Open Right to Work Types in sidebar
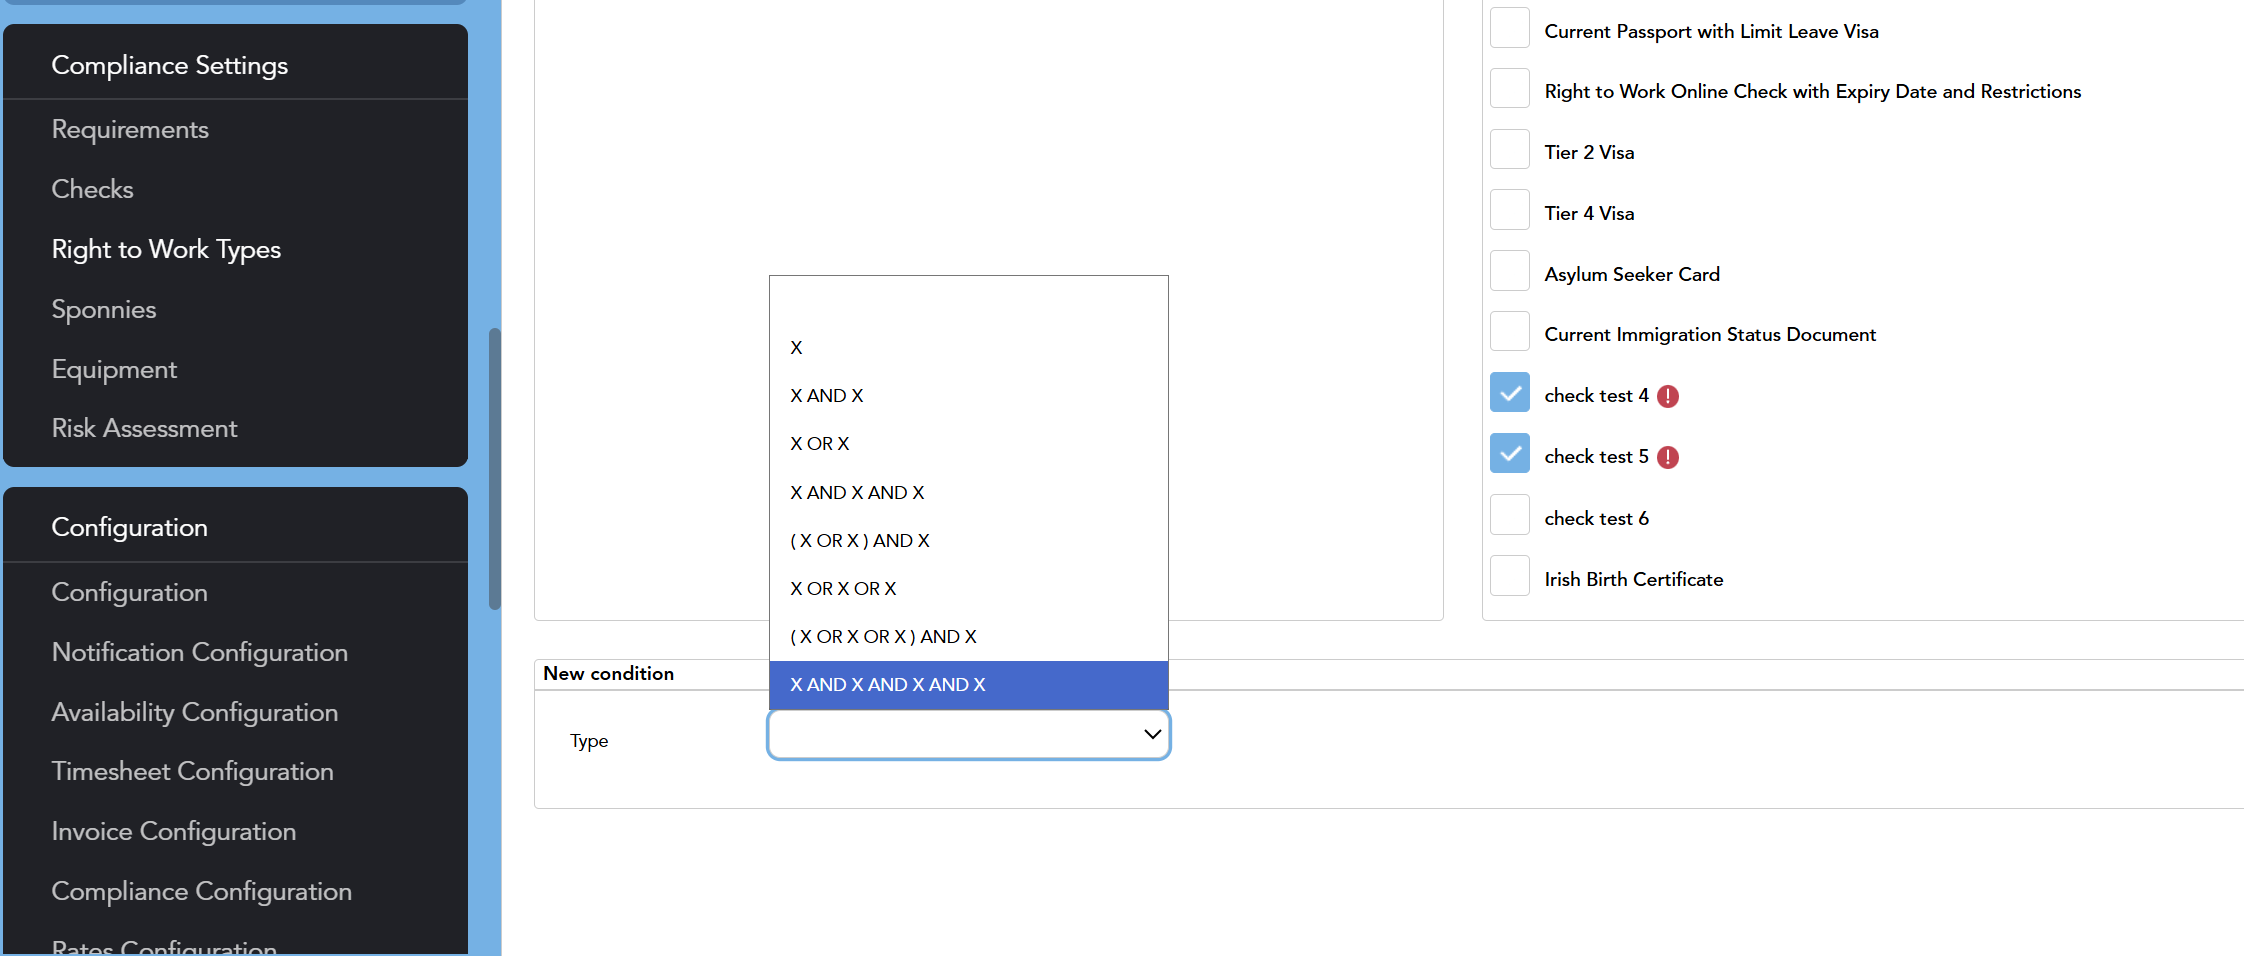Screen dimensions: 2244x956 (x=166, y=249)
